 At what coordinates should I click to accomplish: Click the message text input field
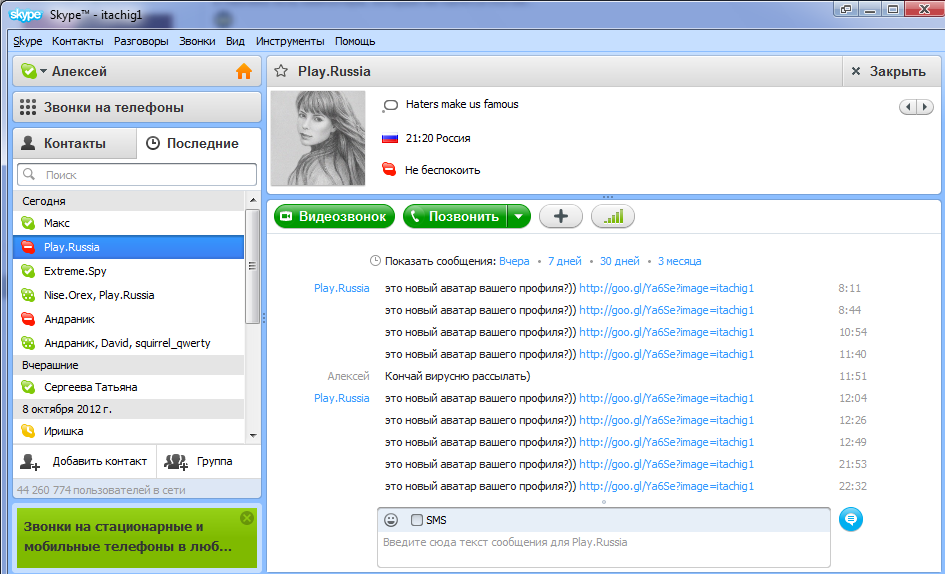(603, 549)
